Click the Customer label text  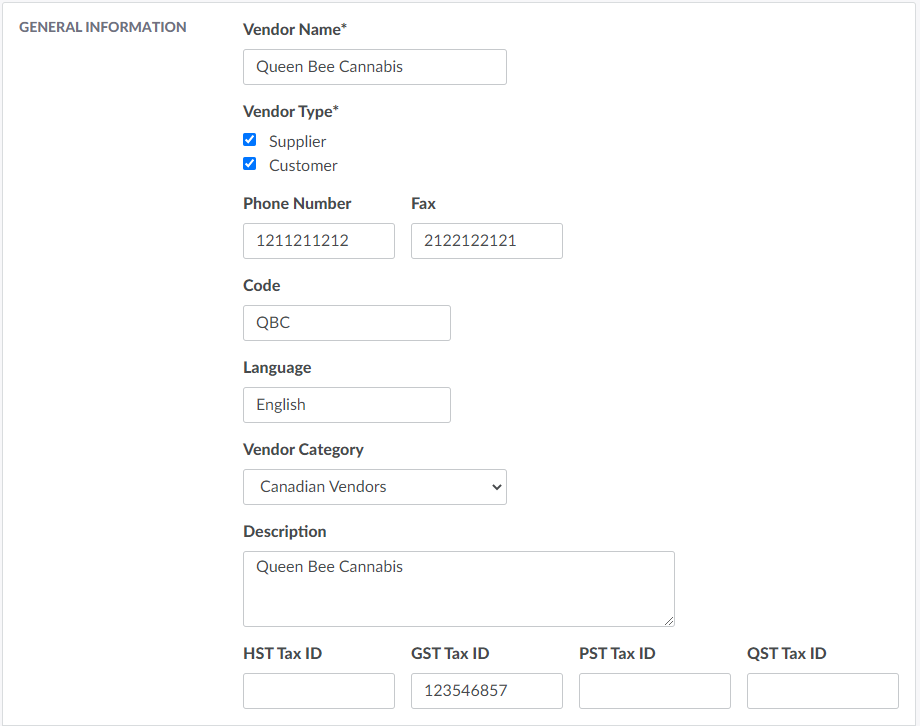tap(303, 166)
